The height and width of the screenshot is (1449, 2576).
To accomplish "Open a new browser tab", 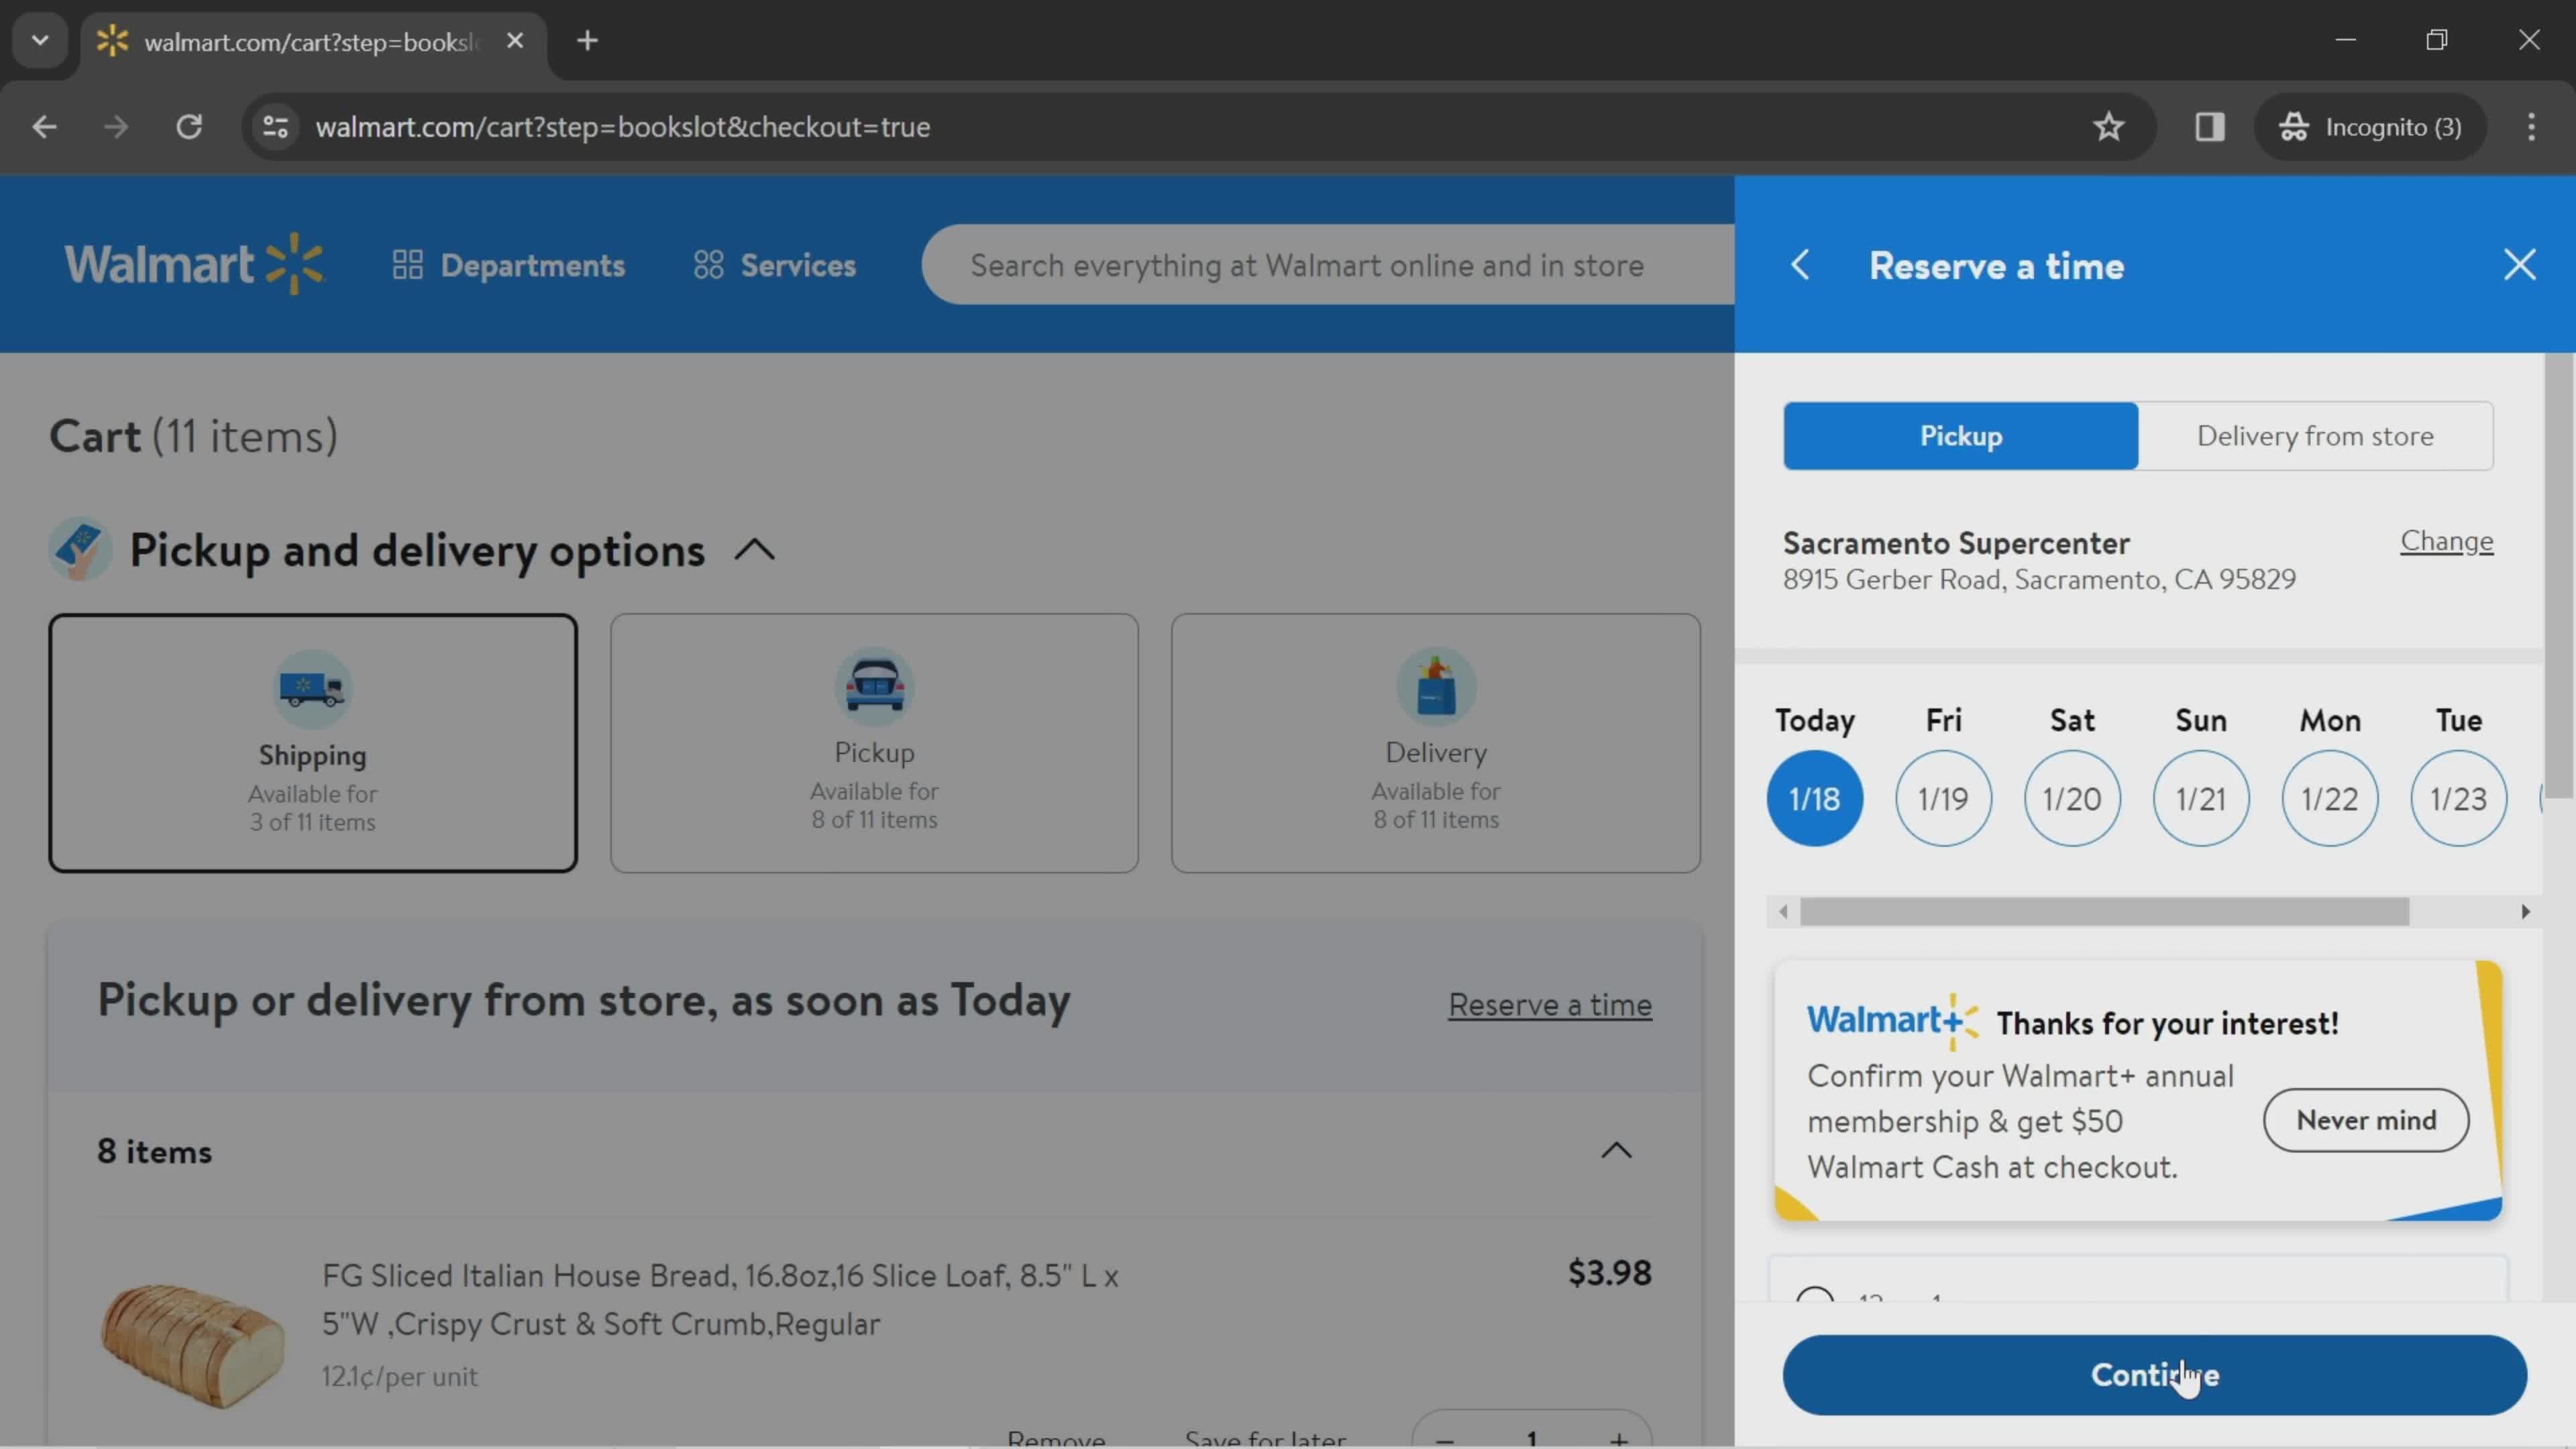I will coord(588,41).
